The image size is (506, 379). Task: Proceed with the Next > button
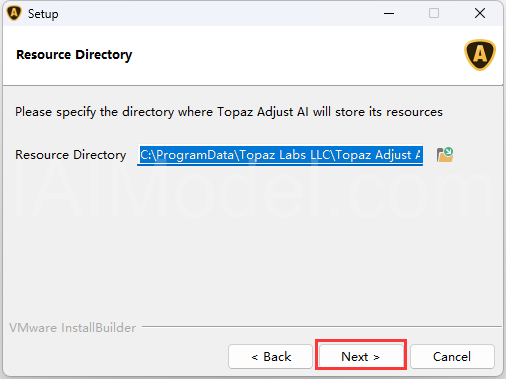click(x=361, y=357)
